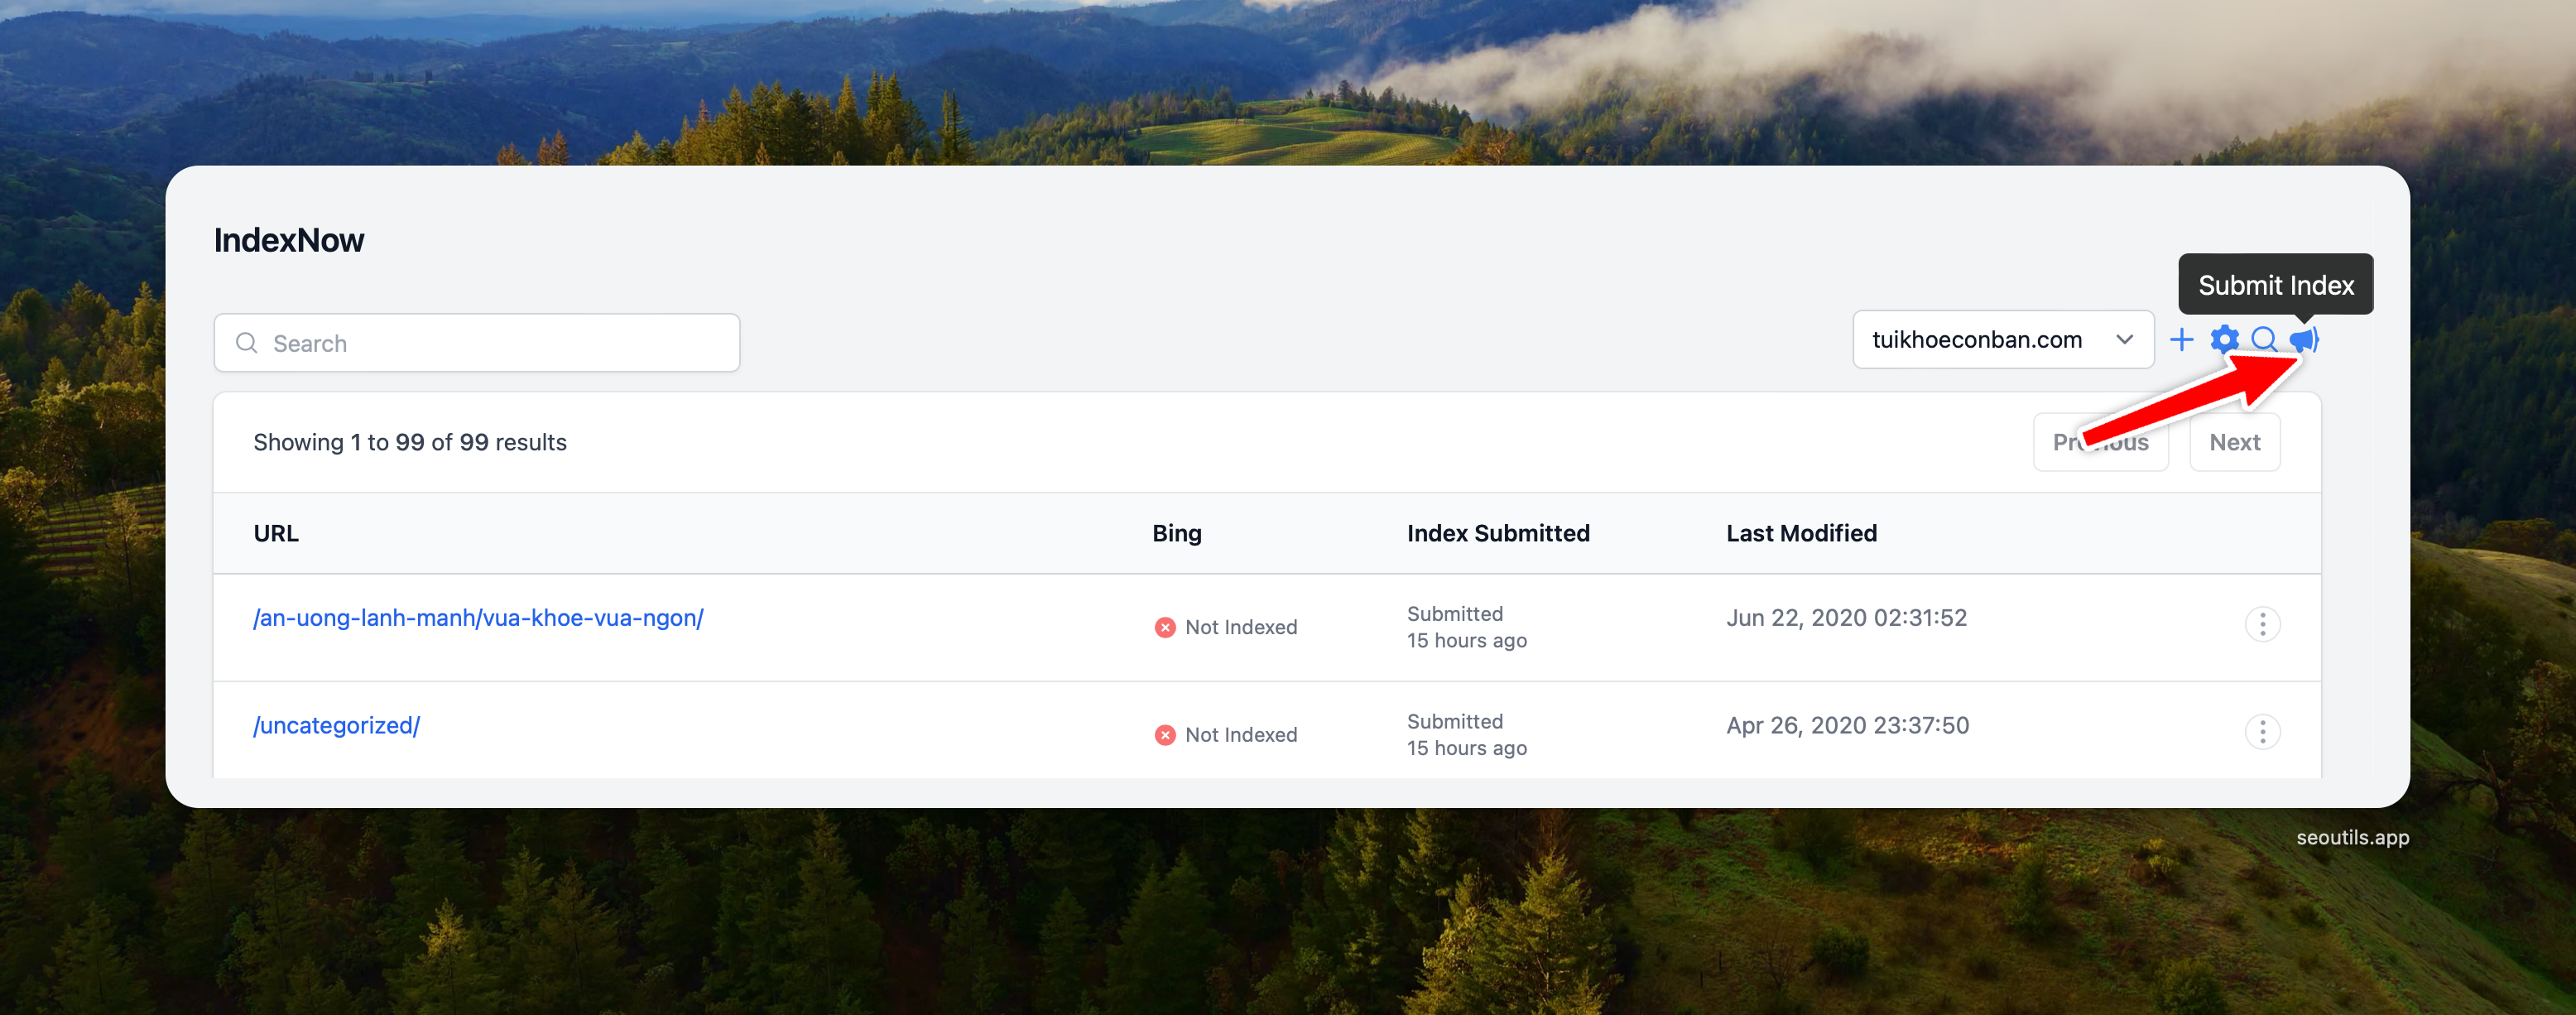Click the dropdown chevron next to tuikhoeconban.com
The image size is (2576, 1015).
click(x=2124, y=340)
